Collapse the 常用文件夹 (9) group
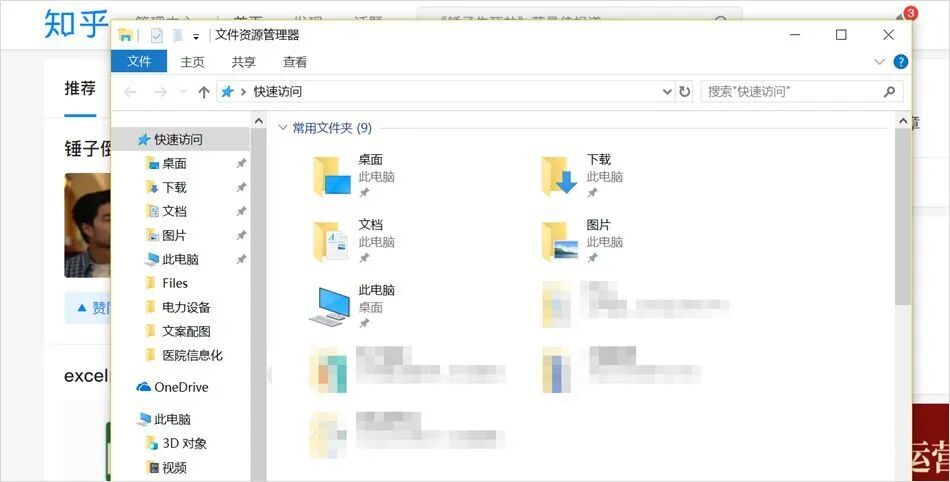This screenshot has width=950, height=482. point(283,128)
